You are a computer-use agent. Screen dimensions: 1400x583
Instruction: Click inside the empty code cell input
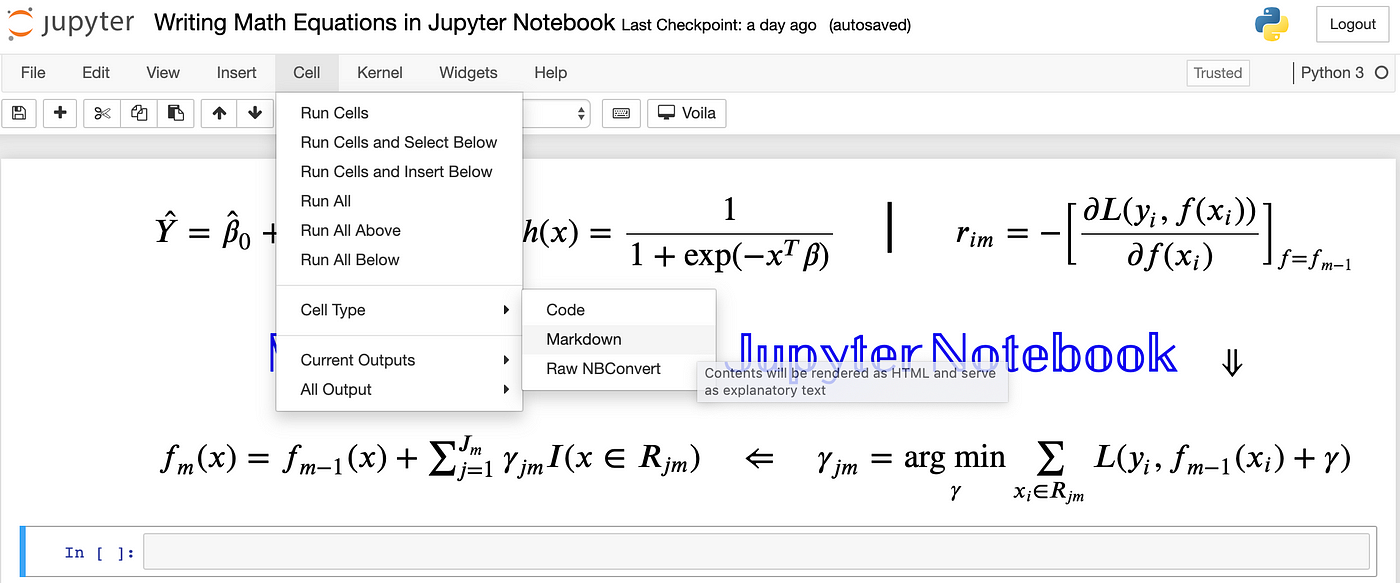[x=756, y=551]
